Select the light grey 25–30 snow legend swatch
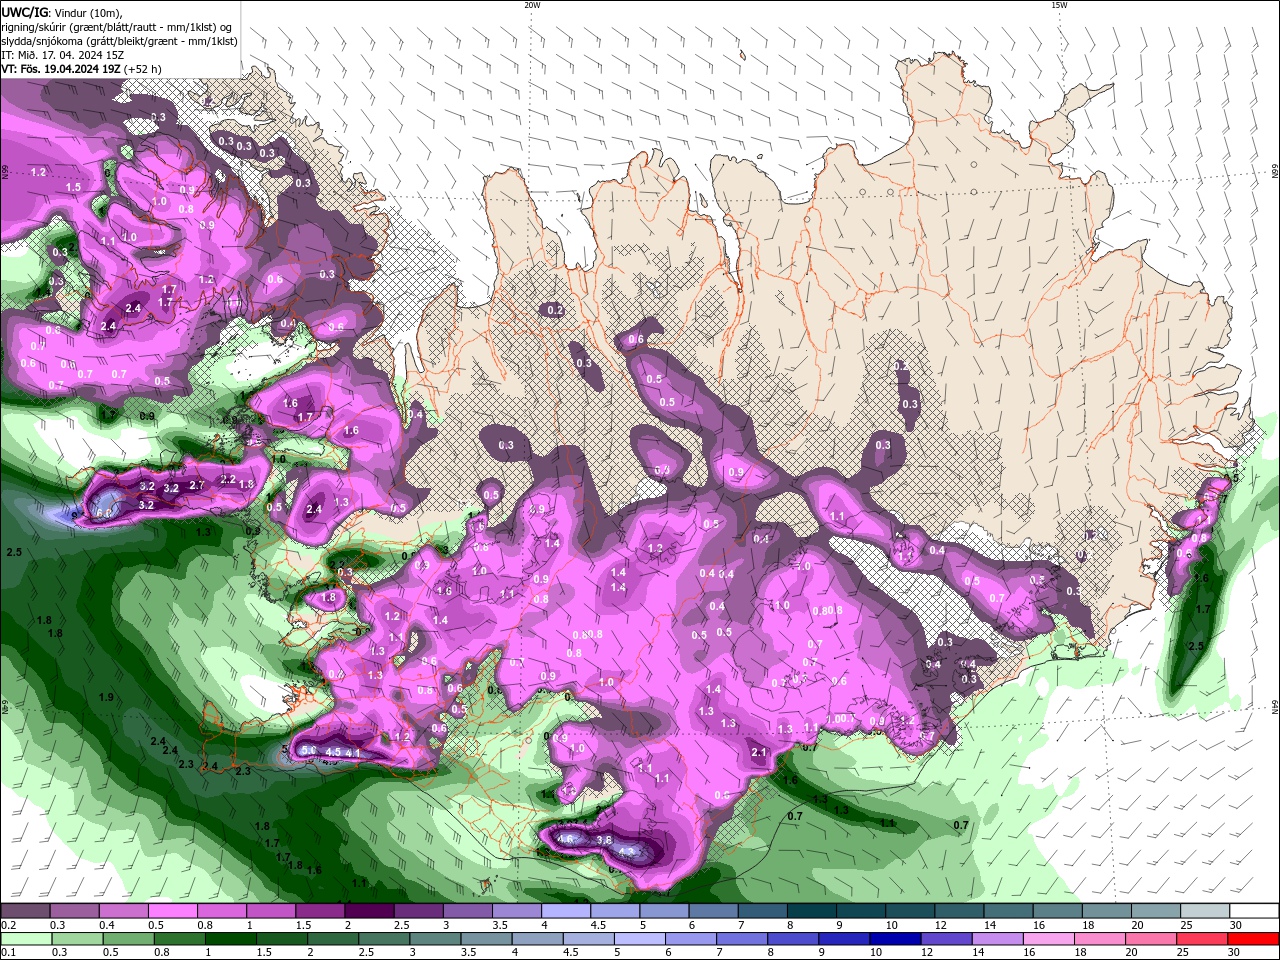This screenshot has height=960, width=1280. click(1205, 911)
